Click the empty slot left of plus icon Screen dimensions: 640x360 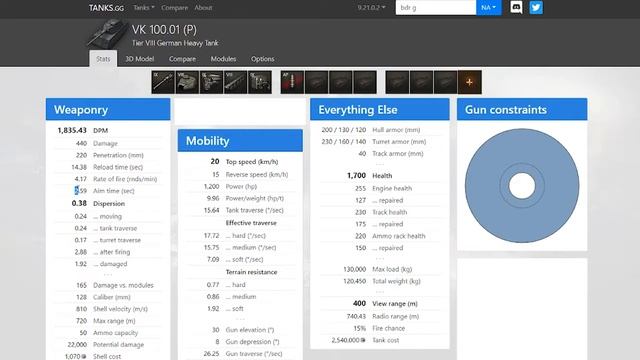pos(445,82)
